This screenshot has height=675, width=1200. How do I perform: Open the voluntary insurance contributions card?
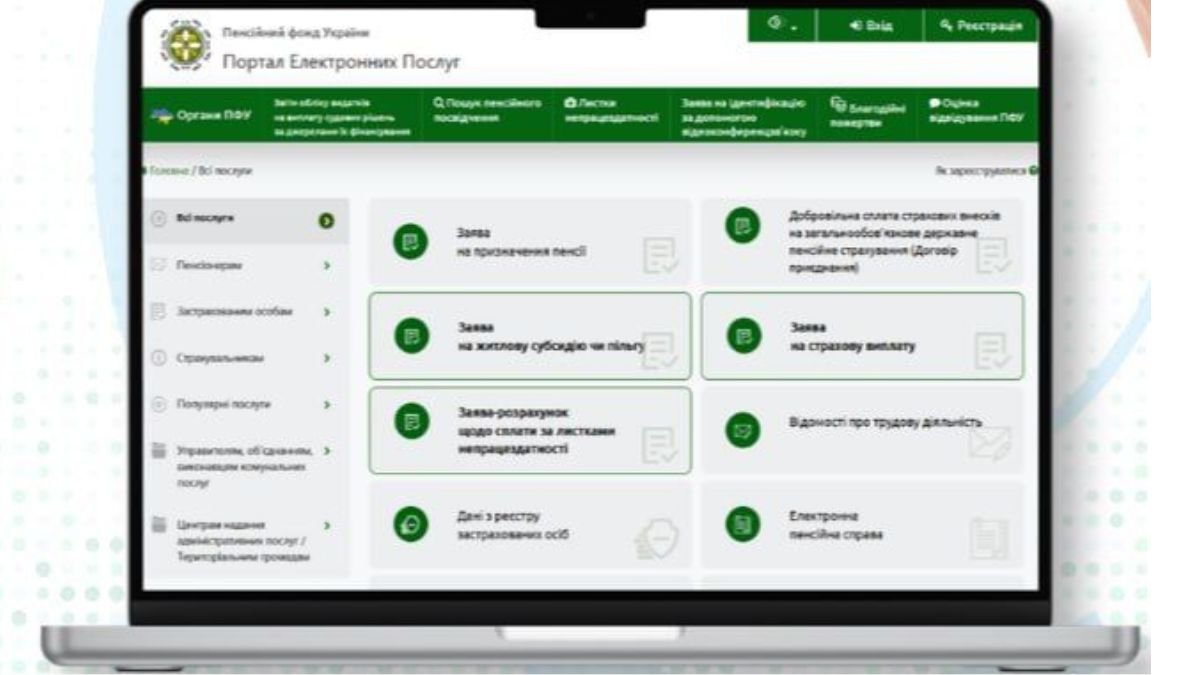(x=862, y=241)
